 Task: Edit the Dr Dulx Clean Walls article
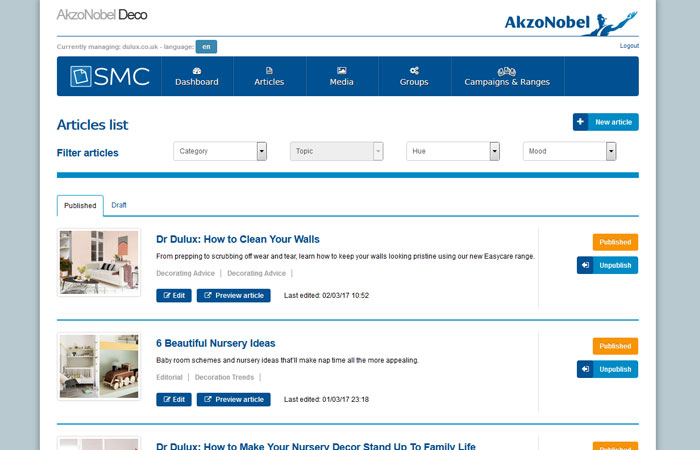click(174, 295)
